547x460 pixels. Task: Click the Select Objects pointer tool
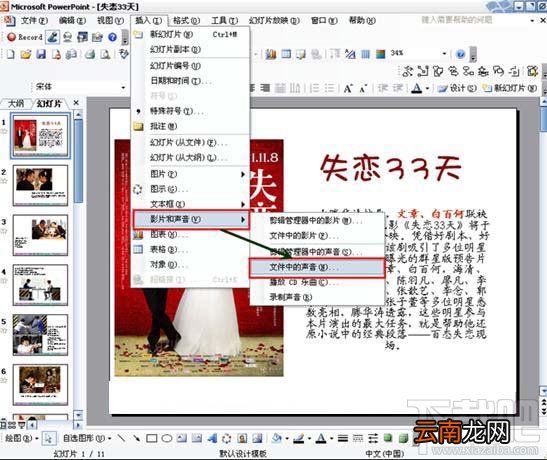click(x=48, y=438)
